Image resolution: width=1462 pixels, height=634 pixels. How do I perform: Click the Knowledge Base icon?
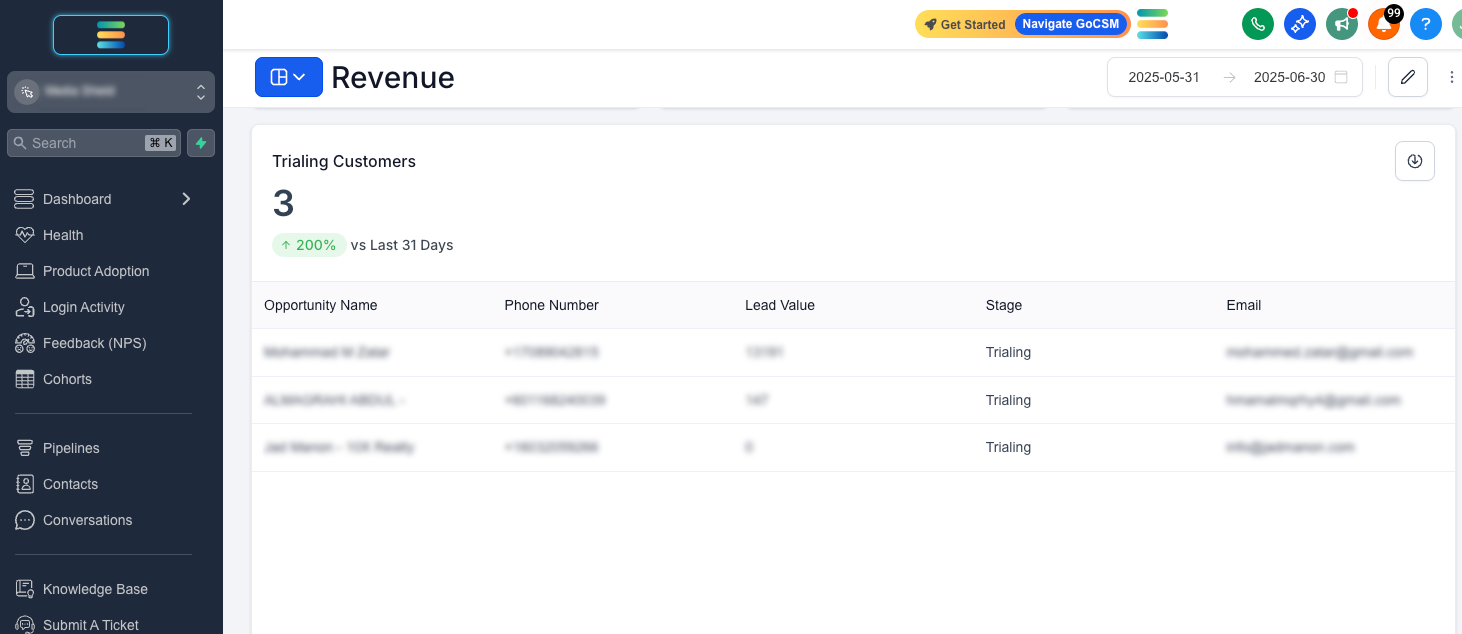point(24,589)
